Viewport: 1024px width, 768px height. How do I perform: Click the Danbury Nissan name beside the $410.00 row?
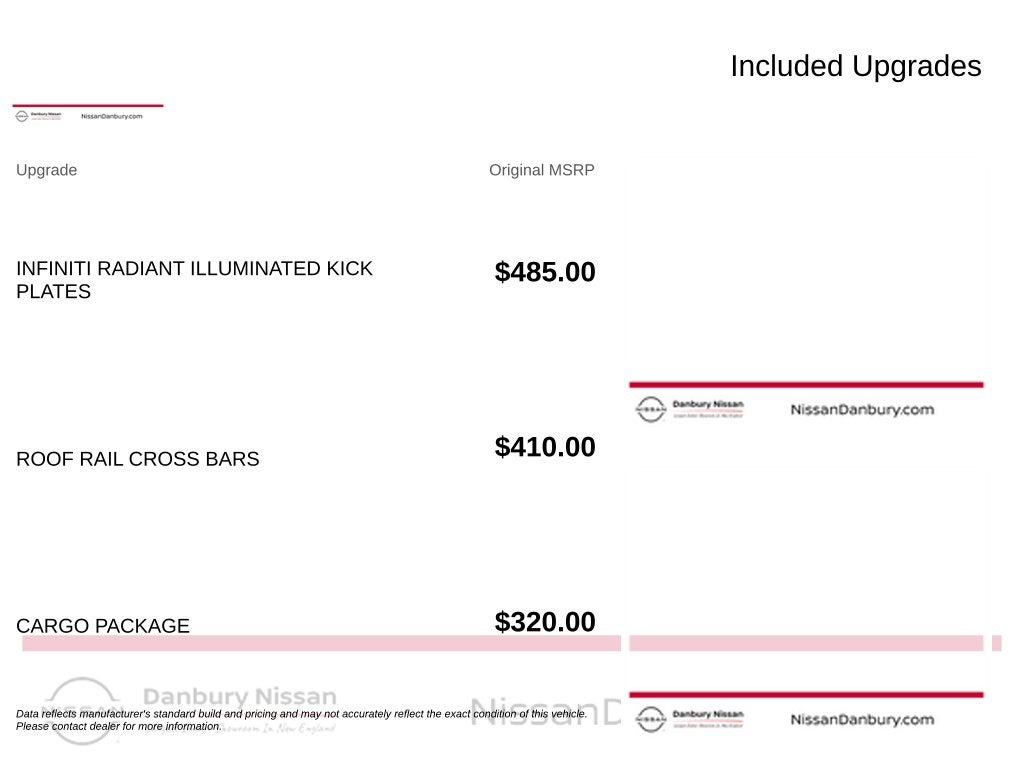[708, 404]
